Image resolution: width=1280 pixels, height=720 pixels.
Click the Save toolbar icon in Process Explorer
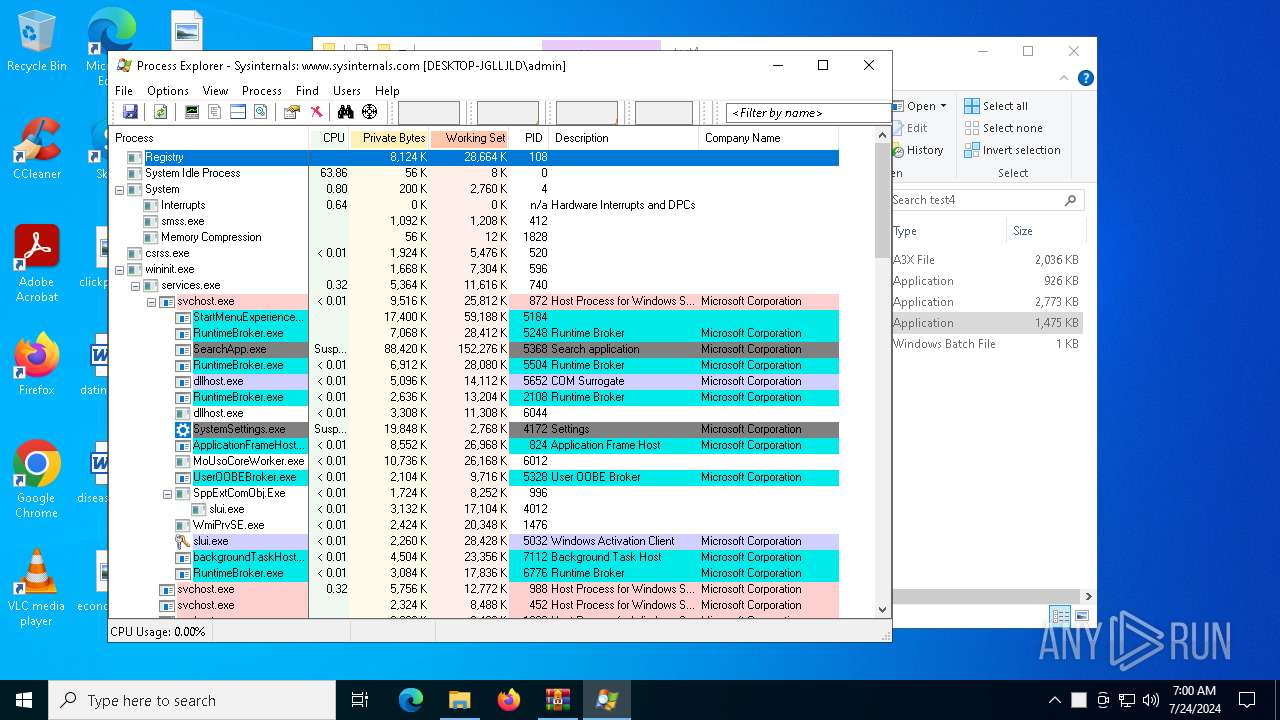pos(130,112)
